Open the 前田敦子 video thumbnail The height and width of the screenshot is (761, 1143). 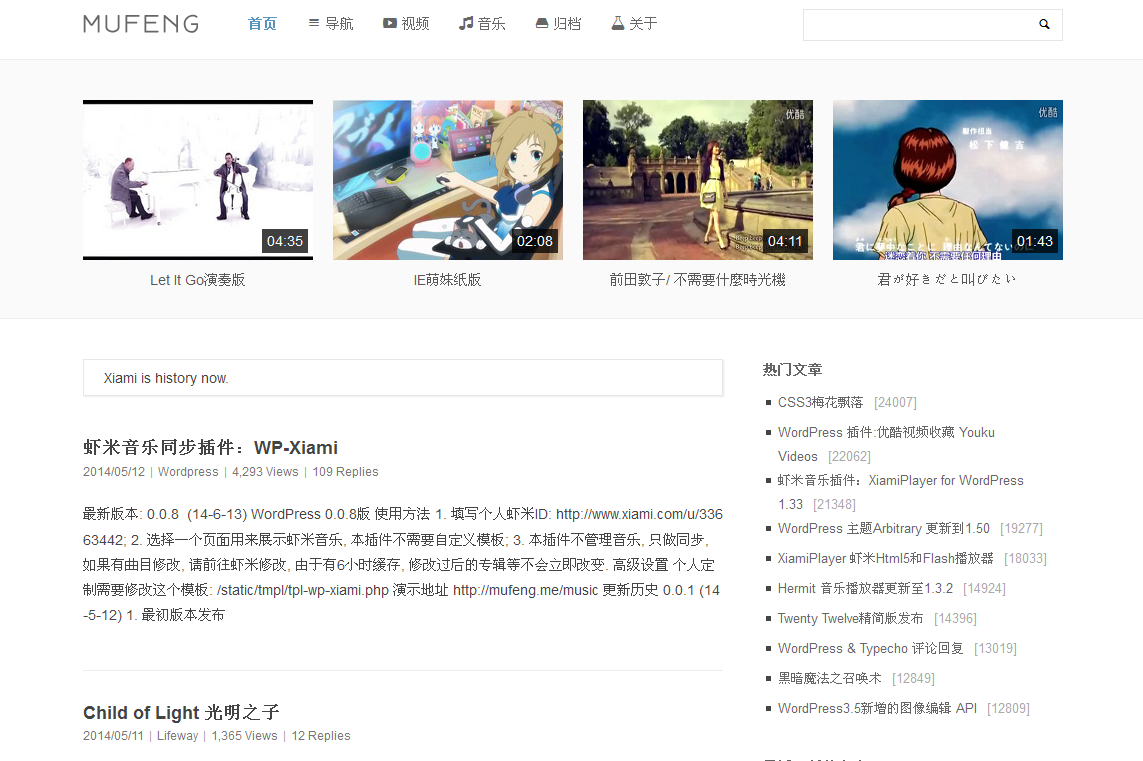(x=698, y=180)
